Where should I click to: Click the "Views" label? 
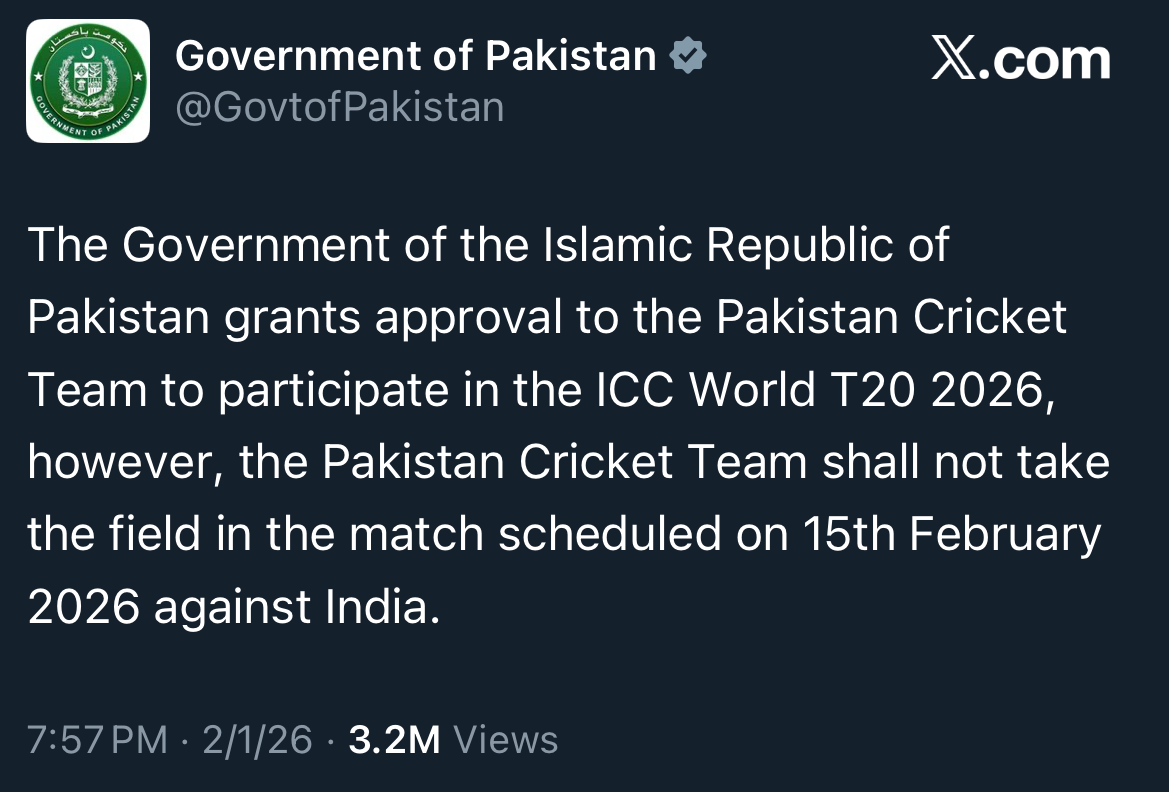coord(506,740)
